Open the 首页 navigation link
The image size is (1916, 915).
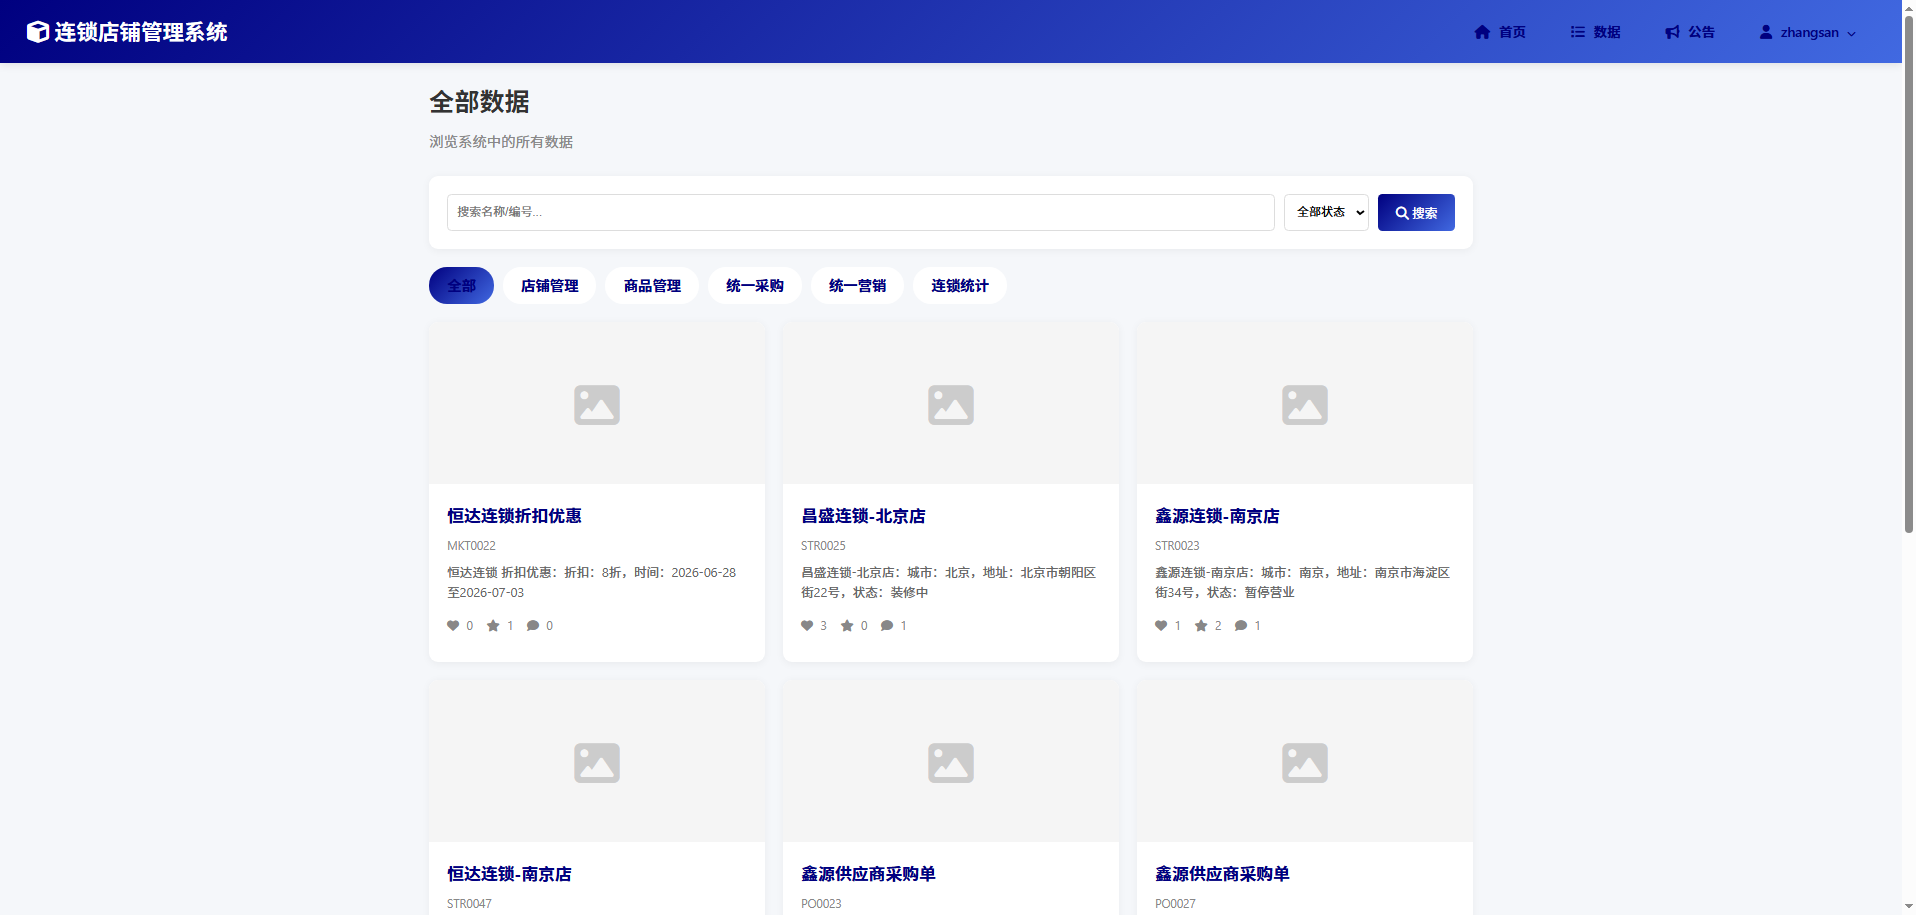(1500, 32)
